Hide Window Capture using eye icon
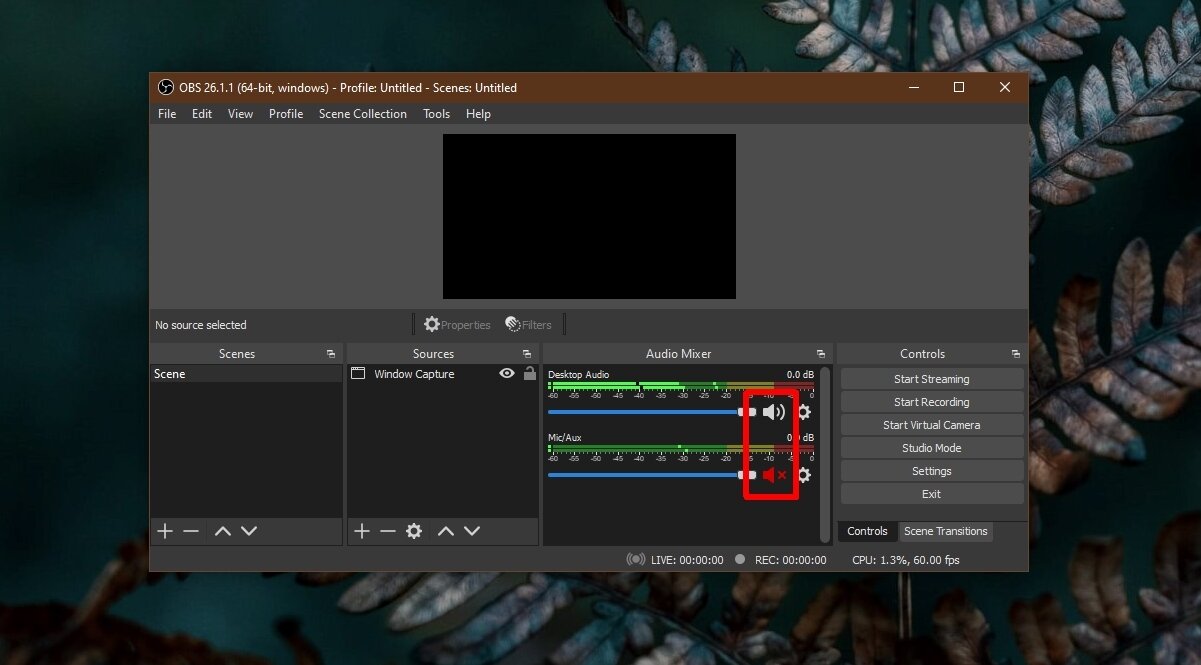This screenshot has width=1201, height=665. [507, 374]
